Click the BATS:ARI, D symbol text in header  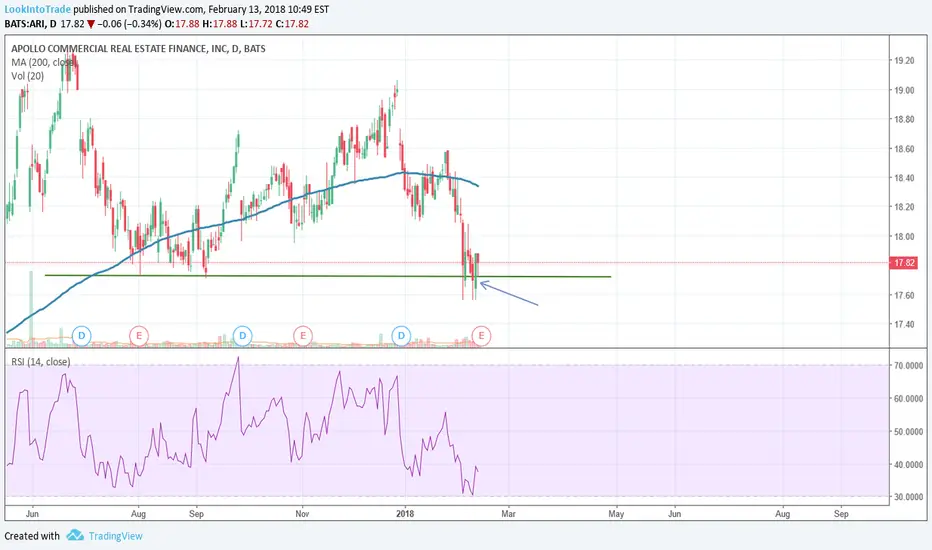(30, 24)
